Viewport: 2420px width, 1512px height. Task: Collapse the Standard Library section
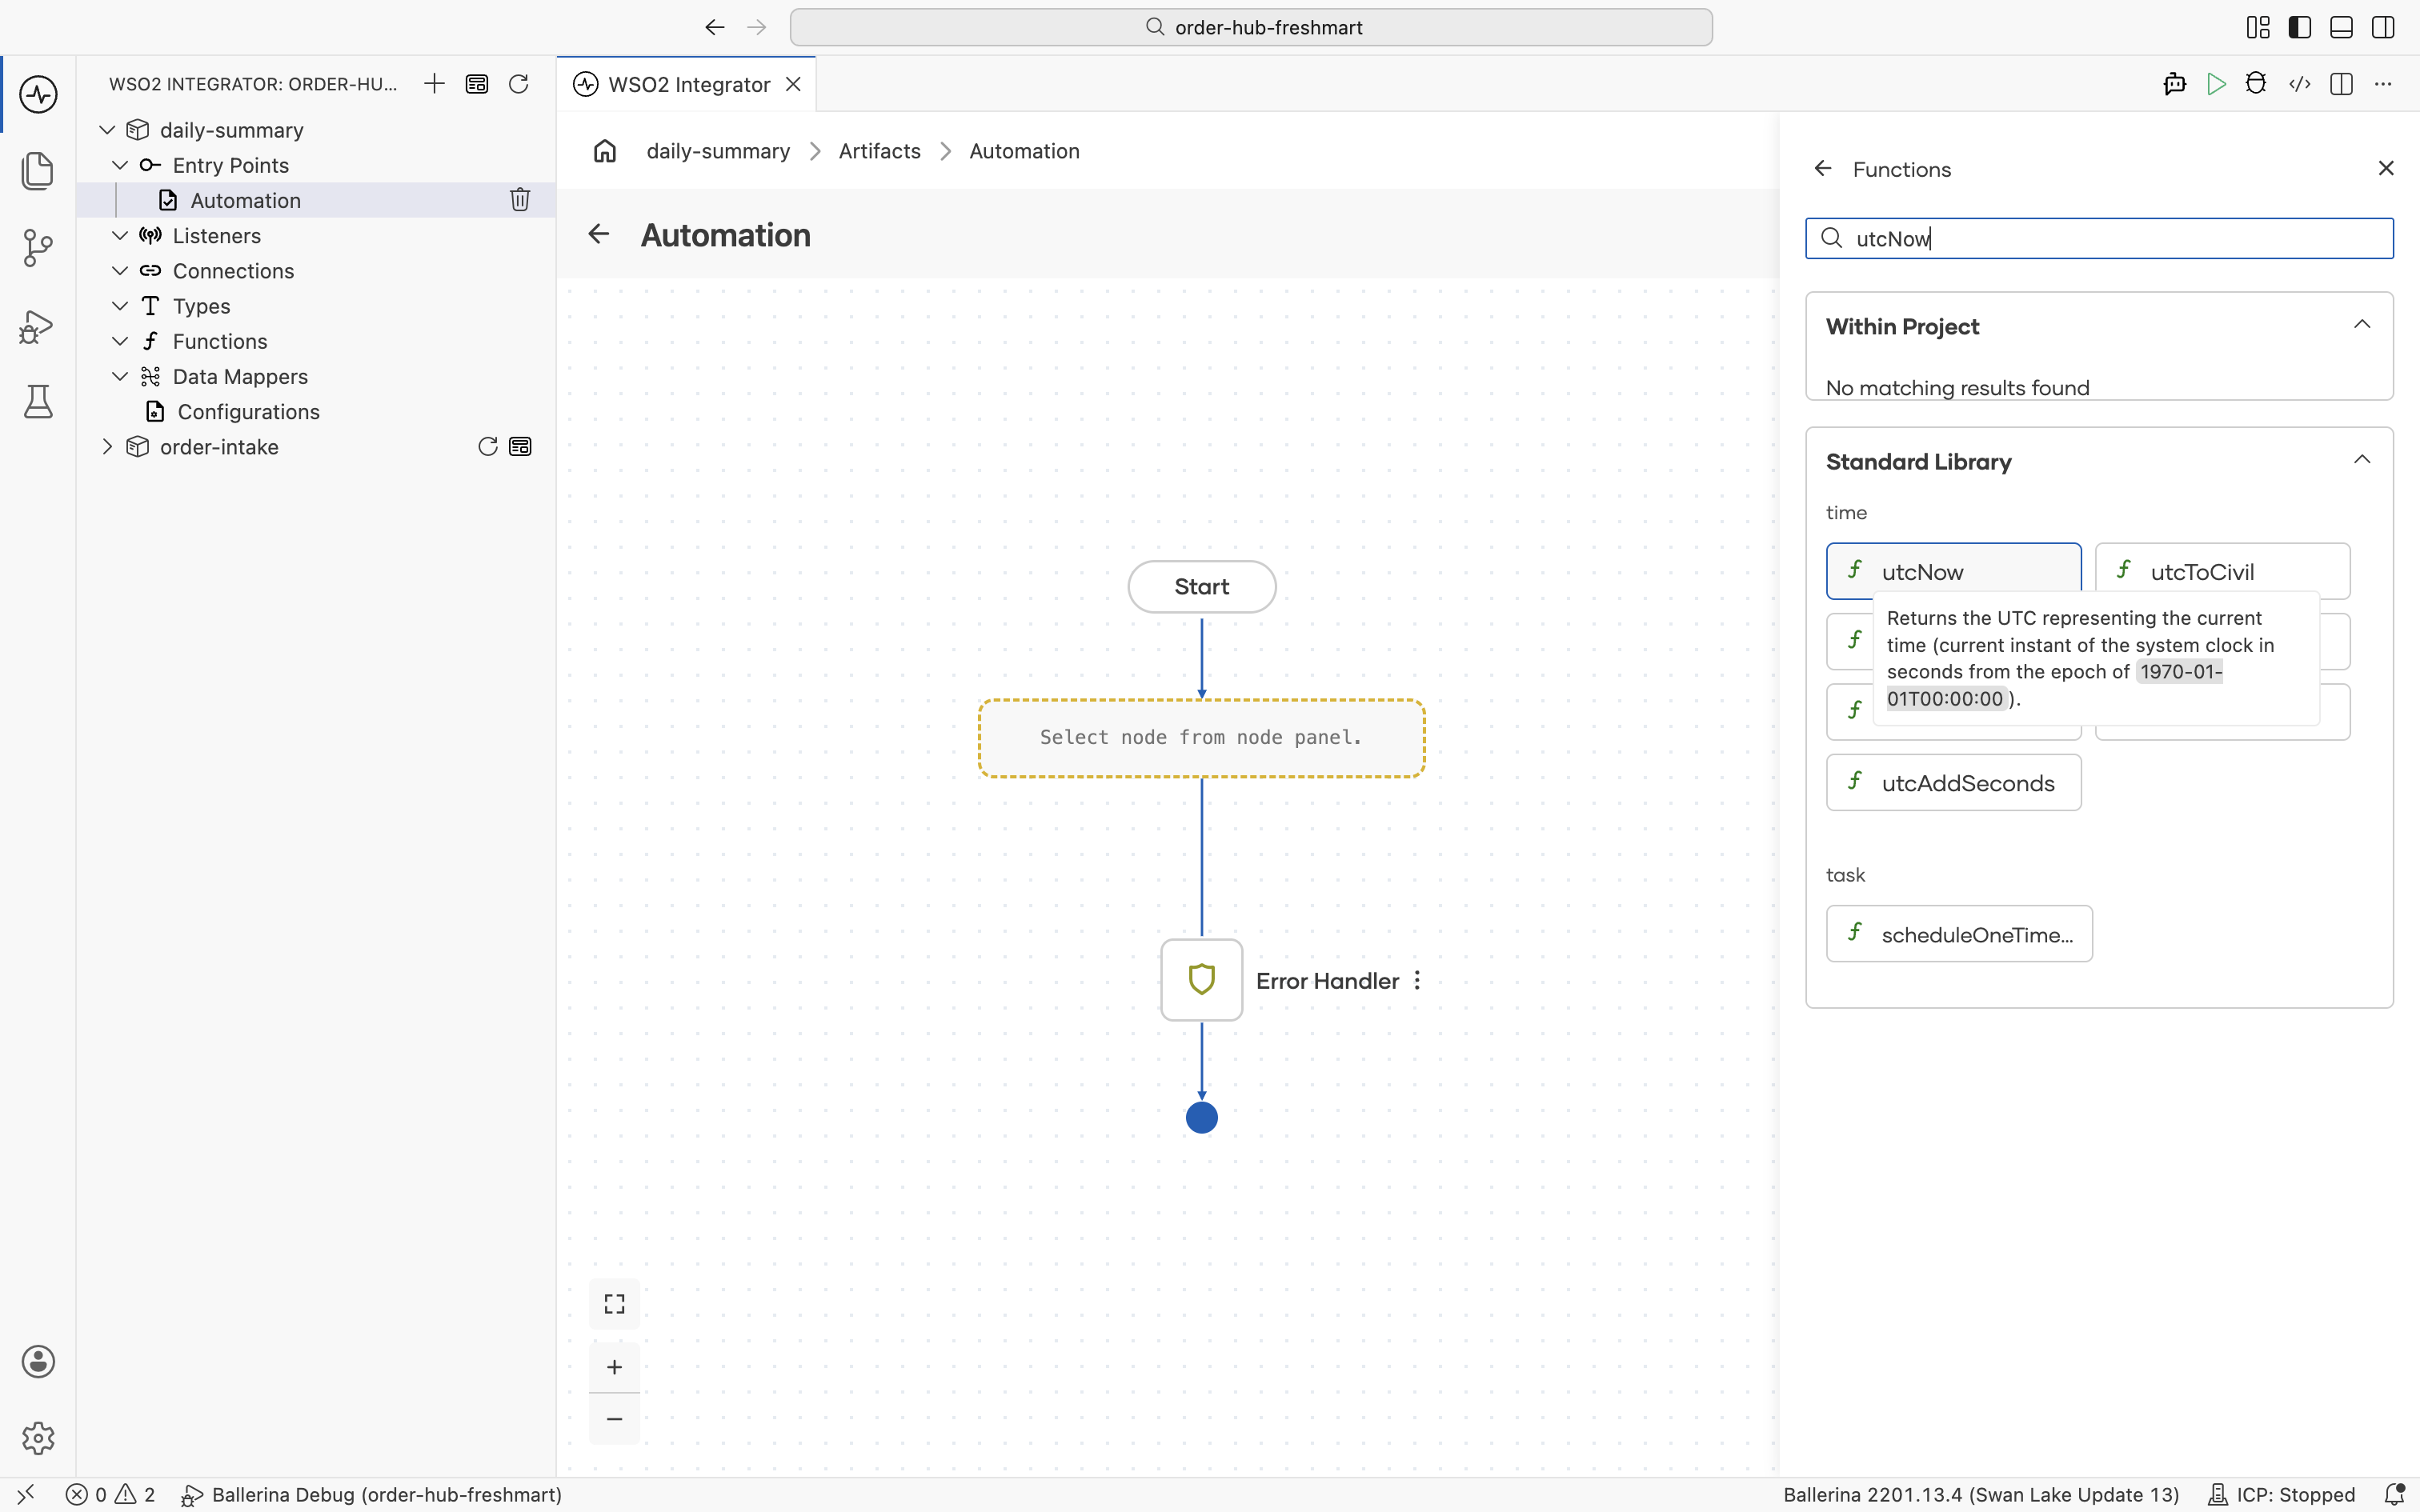pos(2362,459)
